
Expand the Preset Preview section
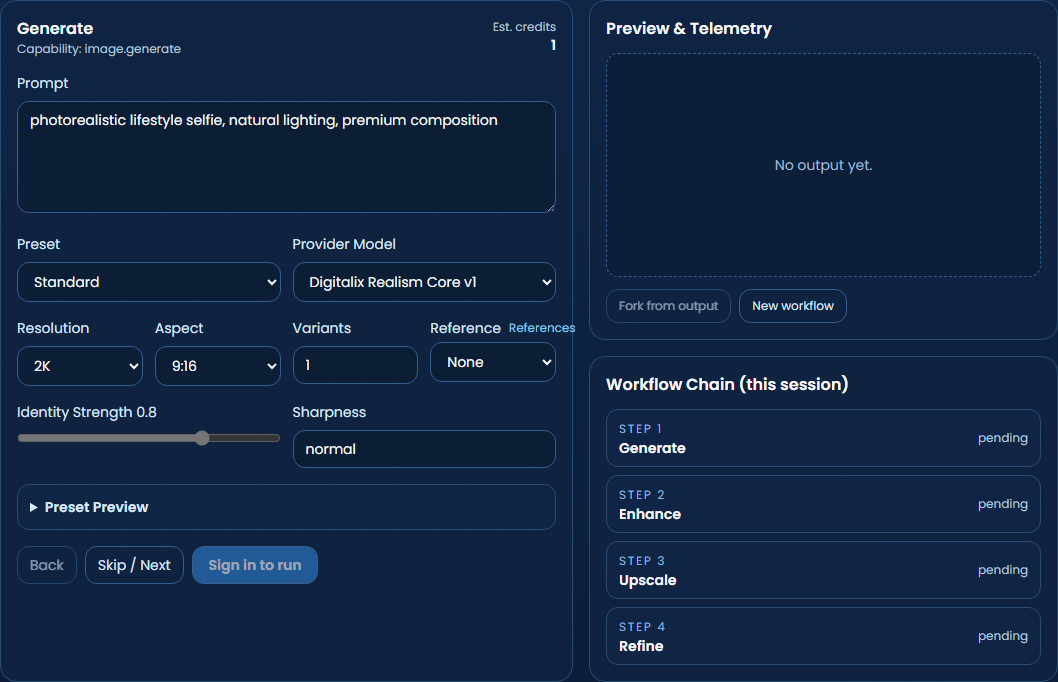(x=286, y=507)
